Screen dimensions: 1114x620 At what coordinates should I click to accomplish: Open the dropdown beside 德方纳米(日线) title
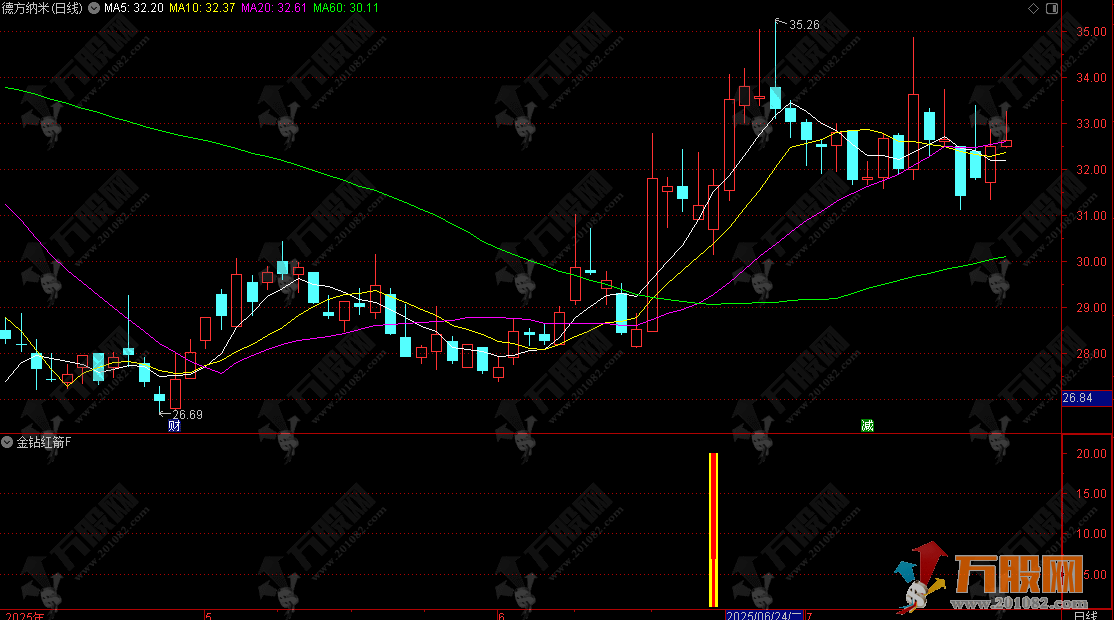94,8
